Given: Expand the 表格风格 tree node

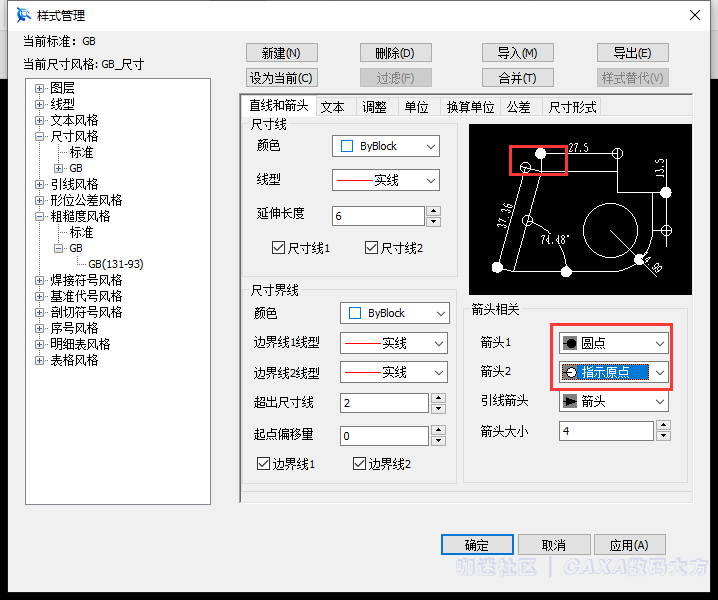Looking at the screenshot, I should pyautogui.click(x=39, y=360).
